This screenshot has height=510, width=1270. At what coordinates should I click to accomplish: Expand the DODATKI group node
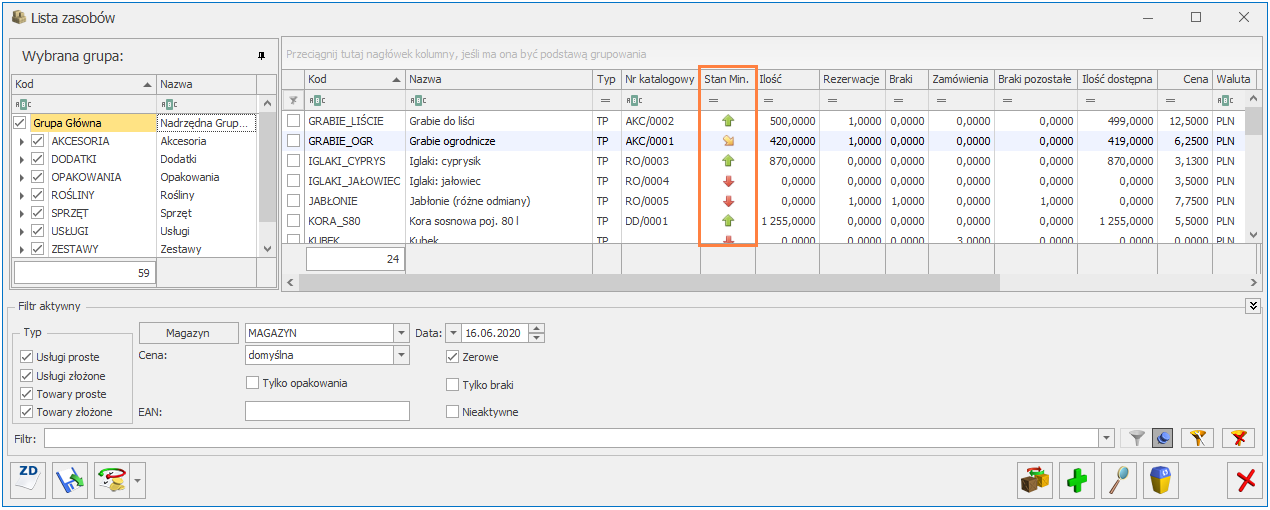(x=22, y=159)
